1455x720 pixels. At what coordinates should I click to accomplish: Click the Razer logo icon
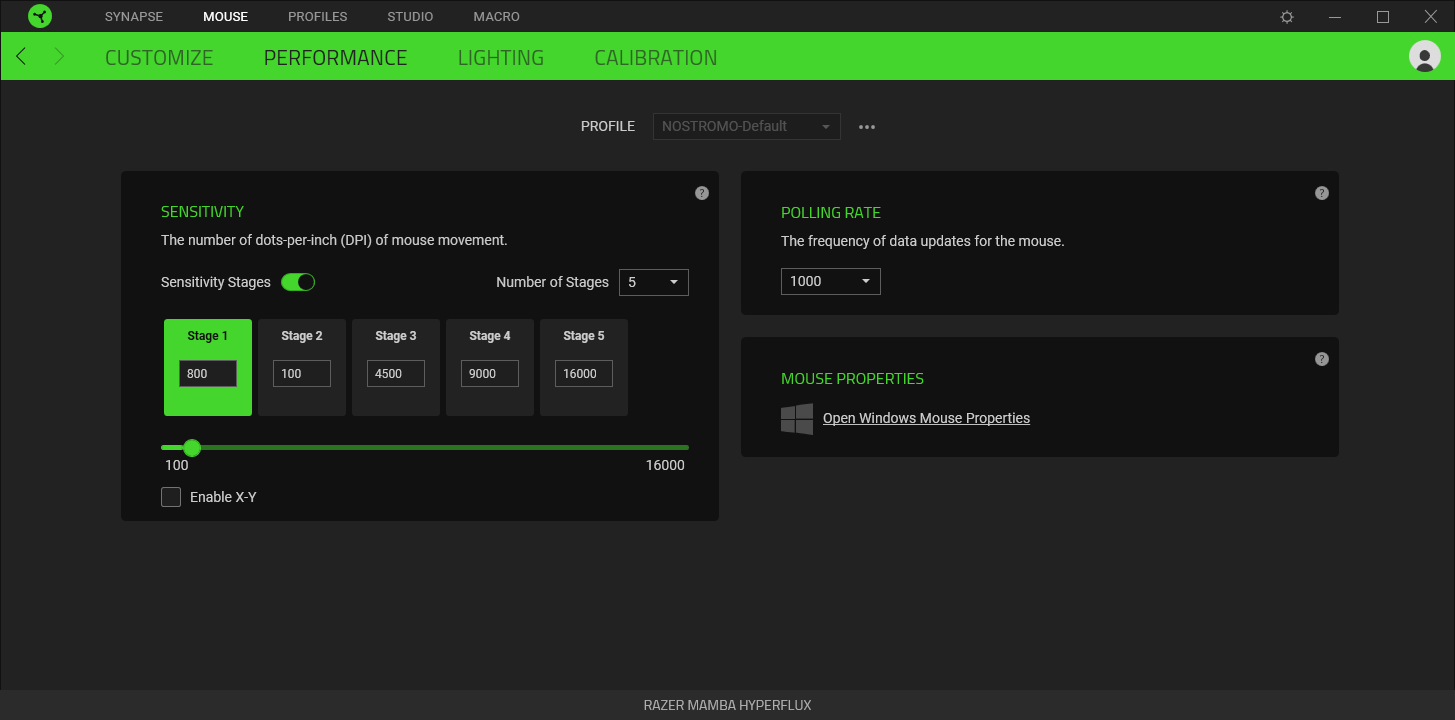[x=40, y=16]
